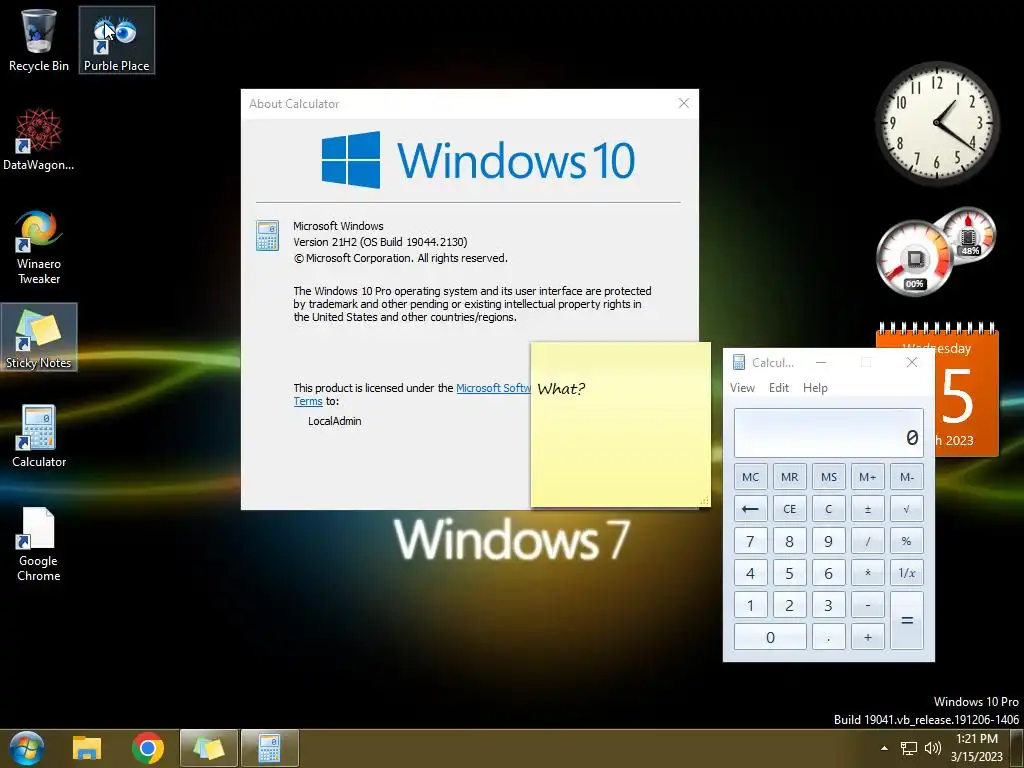Open the Calculator Edit menu
This screenshot has height=768, width=1024.
[778, 388]
